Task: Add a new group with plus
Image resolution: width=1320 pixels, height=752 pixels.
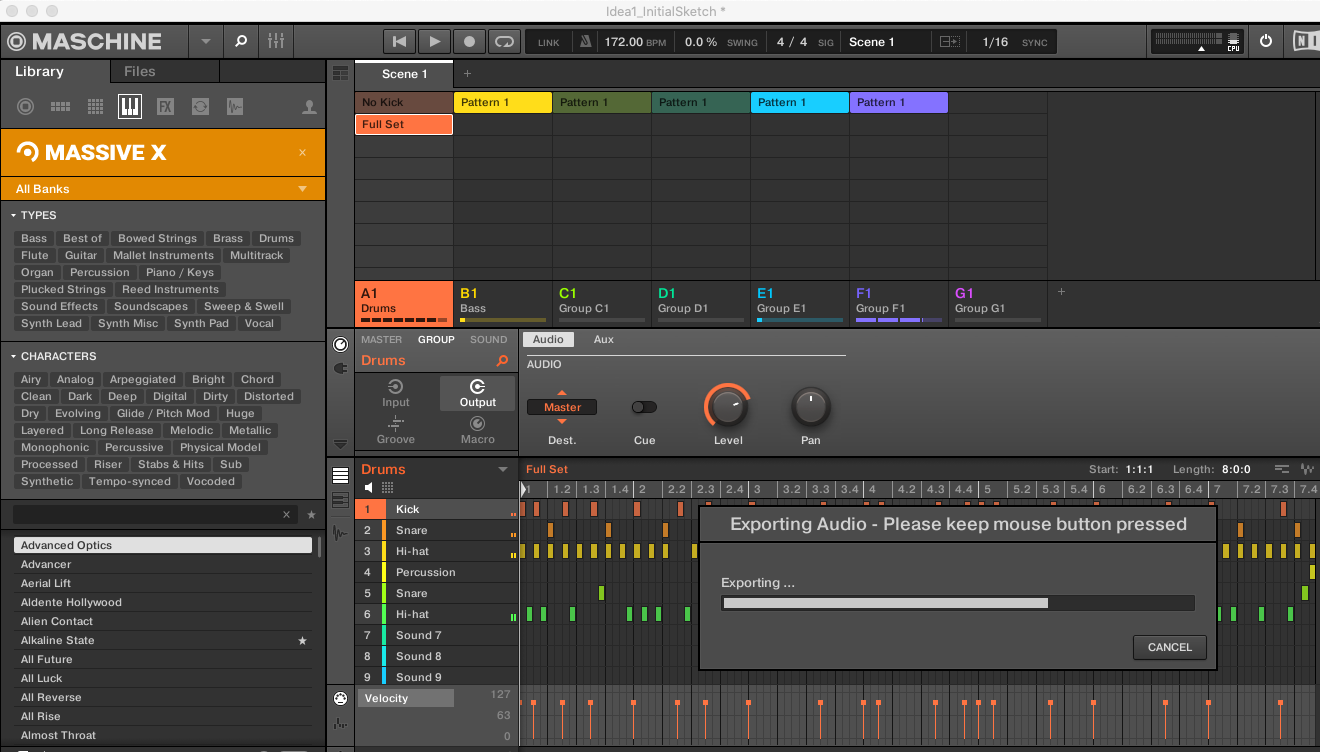Action: [1062, 292]
